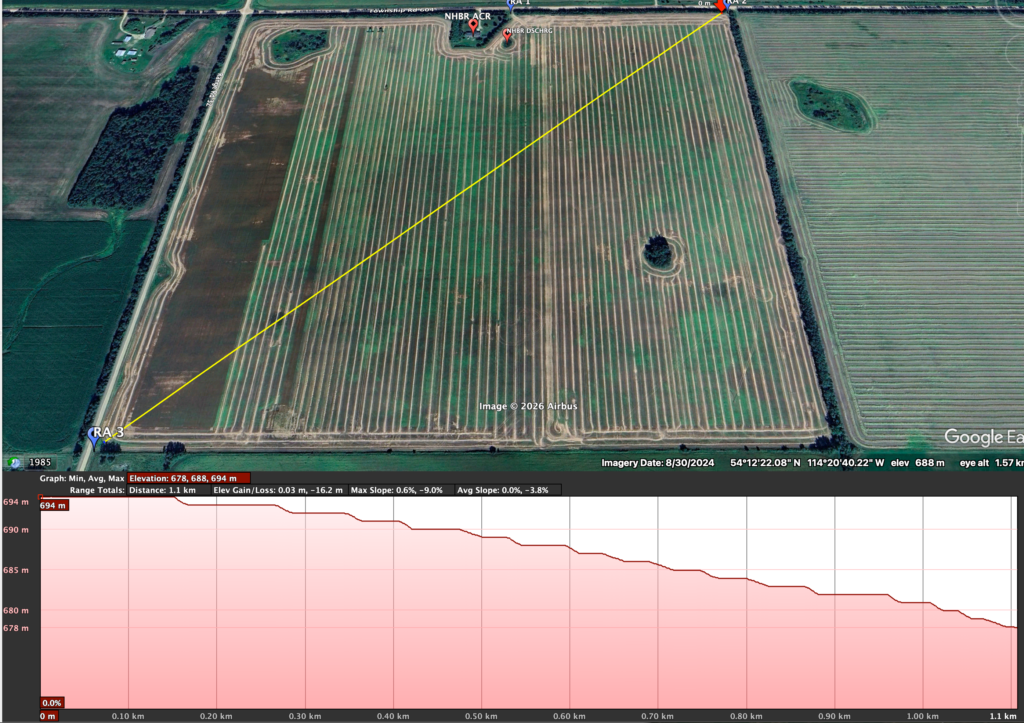Click the lone tree clump in field

coord(658,251)
